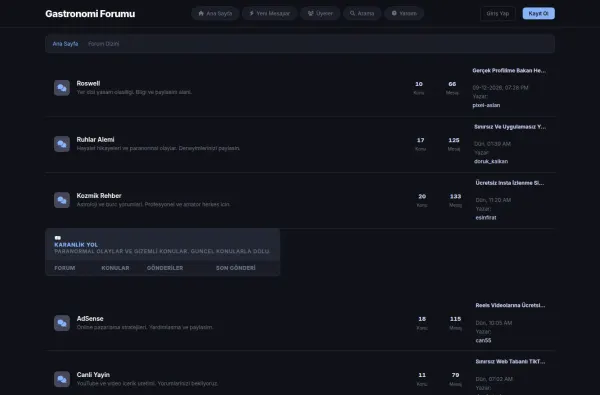Image resolution: width=600 pixels, height=395 pixels.
Task: Visit author profile can55
Action: tap(483, 340)
